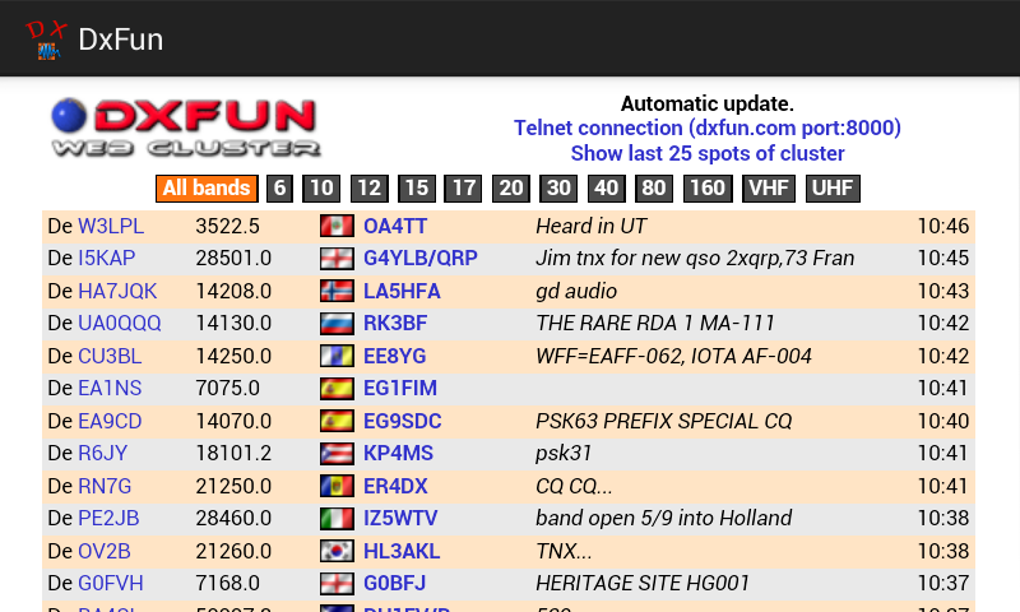Open DX callsign EE8YG

[394, 356]
